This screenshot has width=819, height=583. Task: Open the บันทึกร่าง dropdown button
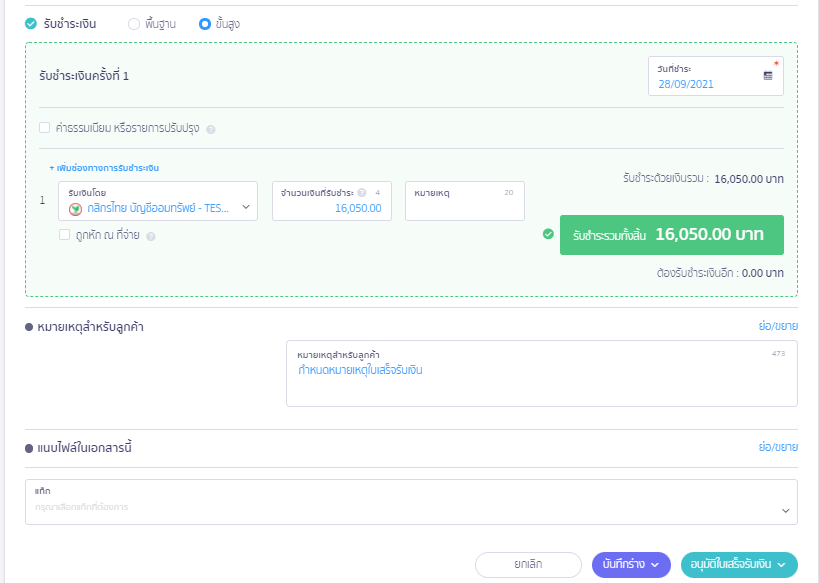(x=630, y=565)
